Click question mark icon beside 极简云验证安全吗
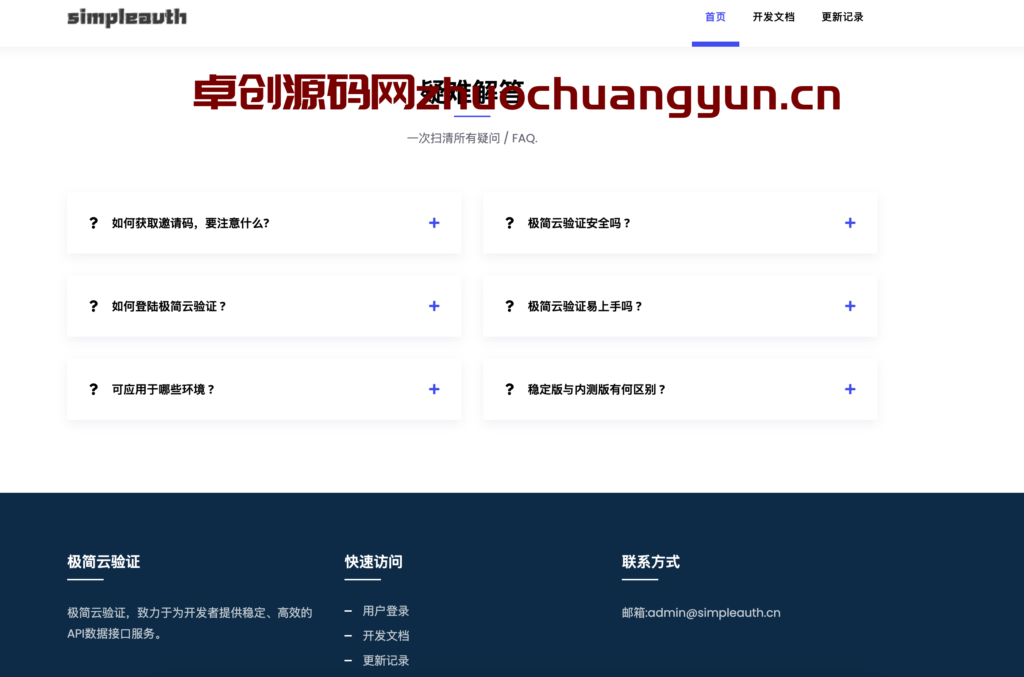 pyautogui.click(x=509, y=223)
